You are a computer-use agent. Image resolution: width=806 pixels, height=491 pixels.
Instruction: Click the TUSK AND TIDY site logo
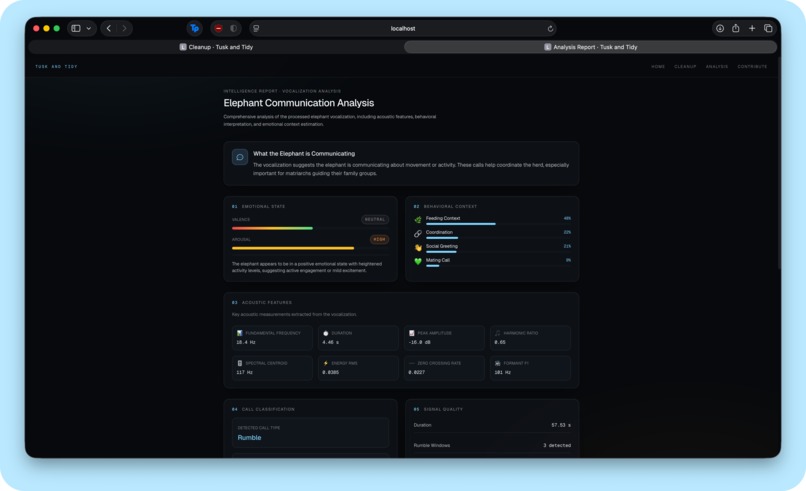coord(56,66)
